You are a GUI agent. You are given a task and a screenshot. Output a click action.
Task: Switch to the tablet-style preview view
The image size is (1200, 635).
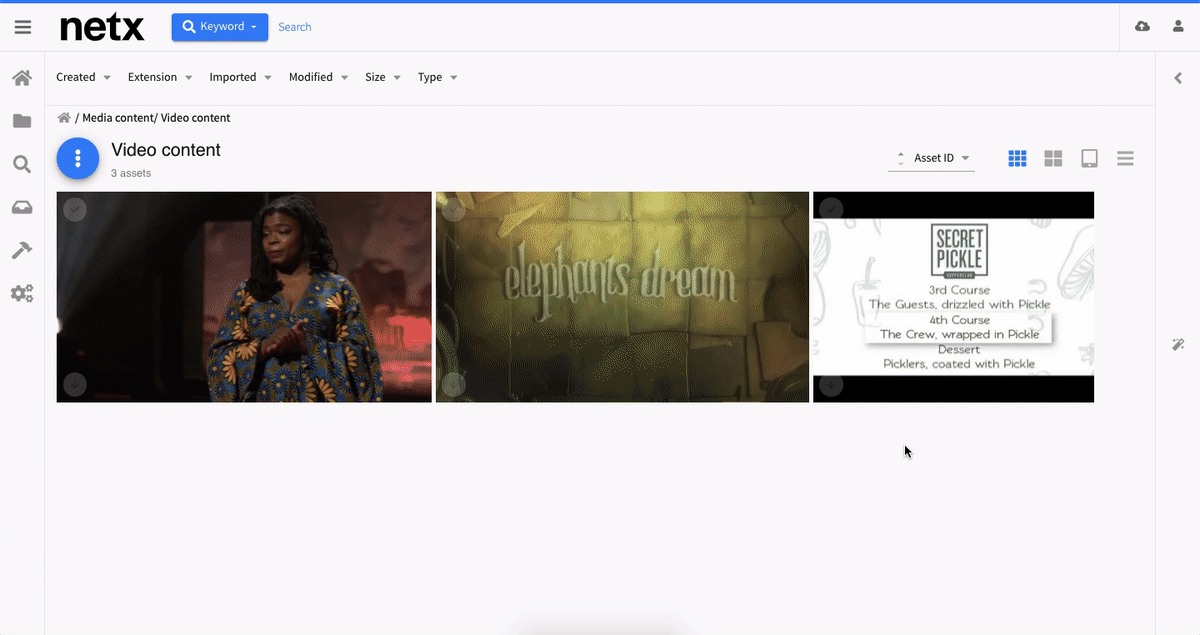(x=1089, y=158)
